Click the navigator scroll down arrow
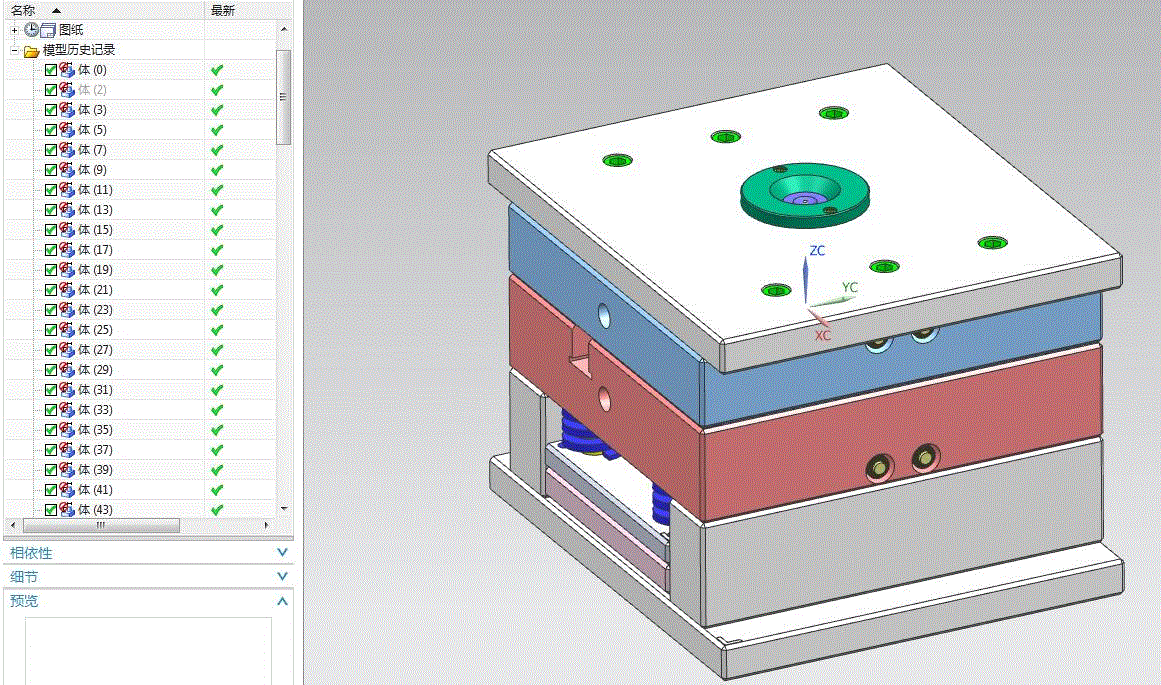This screenshot has height=685, width=1161. click(x=284, y=509)
